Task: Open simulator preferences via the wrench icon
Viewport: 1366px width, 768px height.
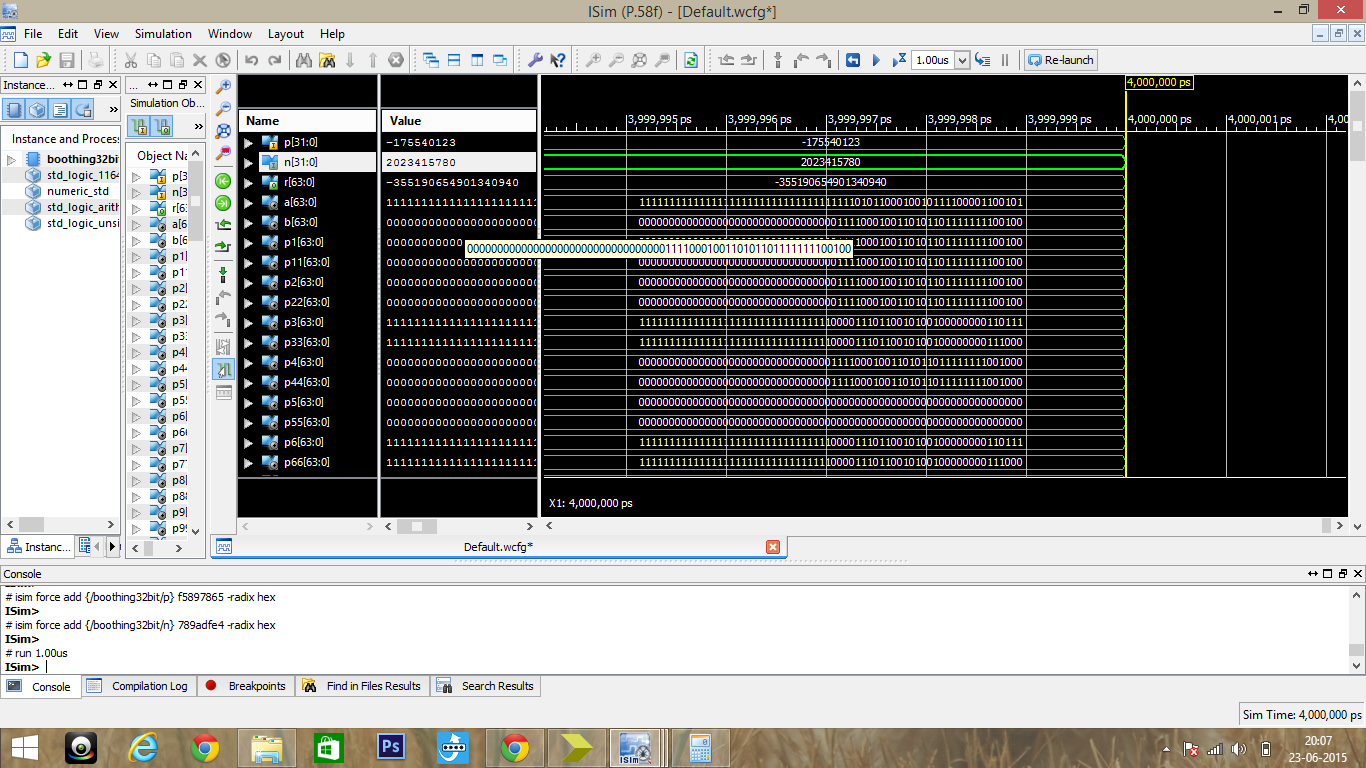Action: click(535, 60)
